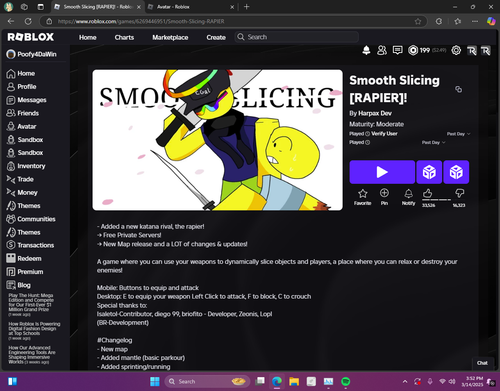
Task: Go to Marketplace in top navigation
Action: (x=170, y=37)
